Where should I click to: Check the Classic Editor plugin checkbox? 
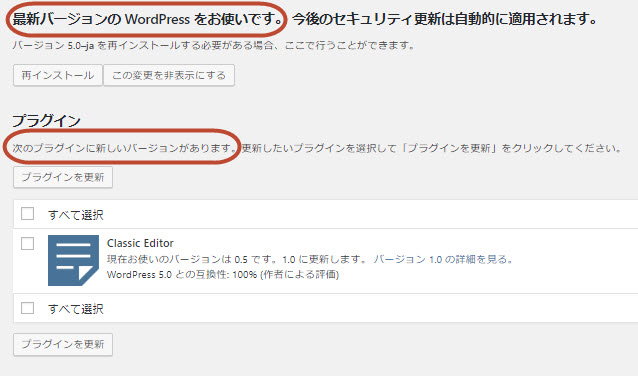(x=27, y=243)
